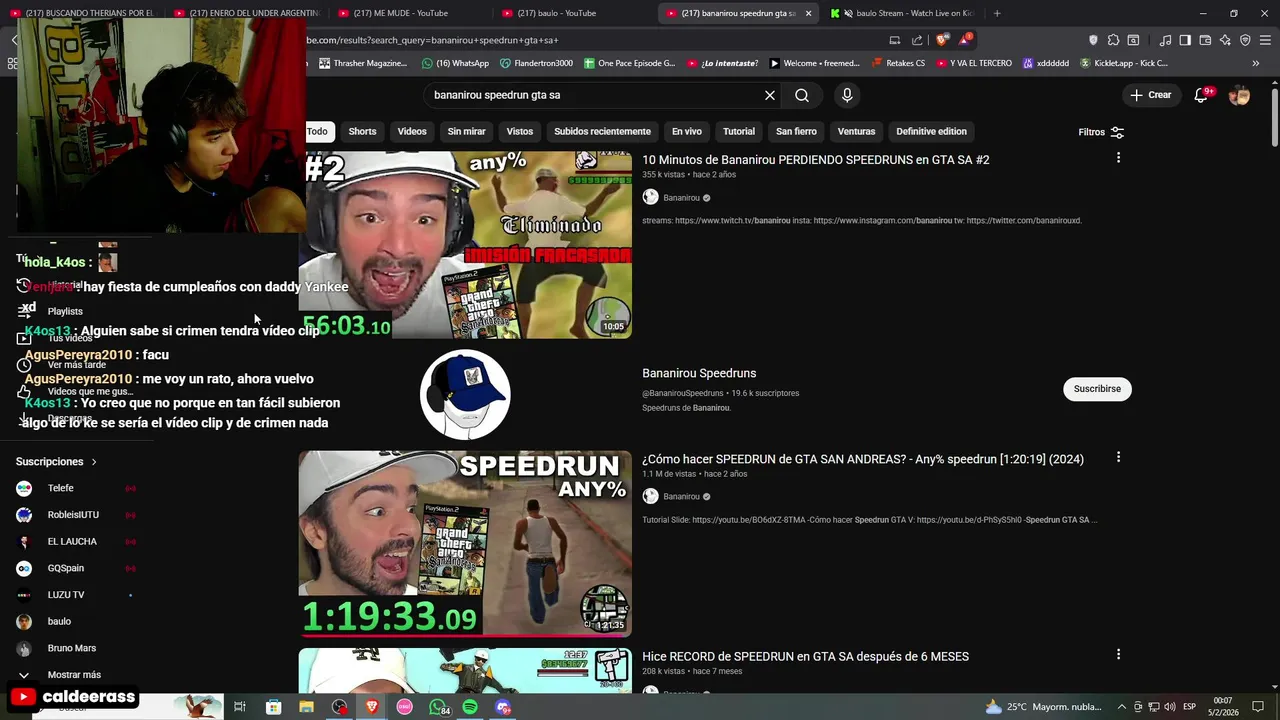Click the magnifying glass search button

tap(802, 95)
